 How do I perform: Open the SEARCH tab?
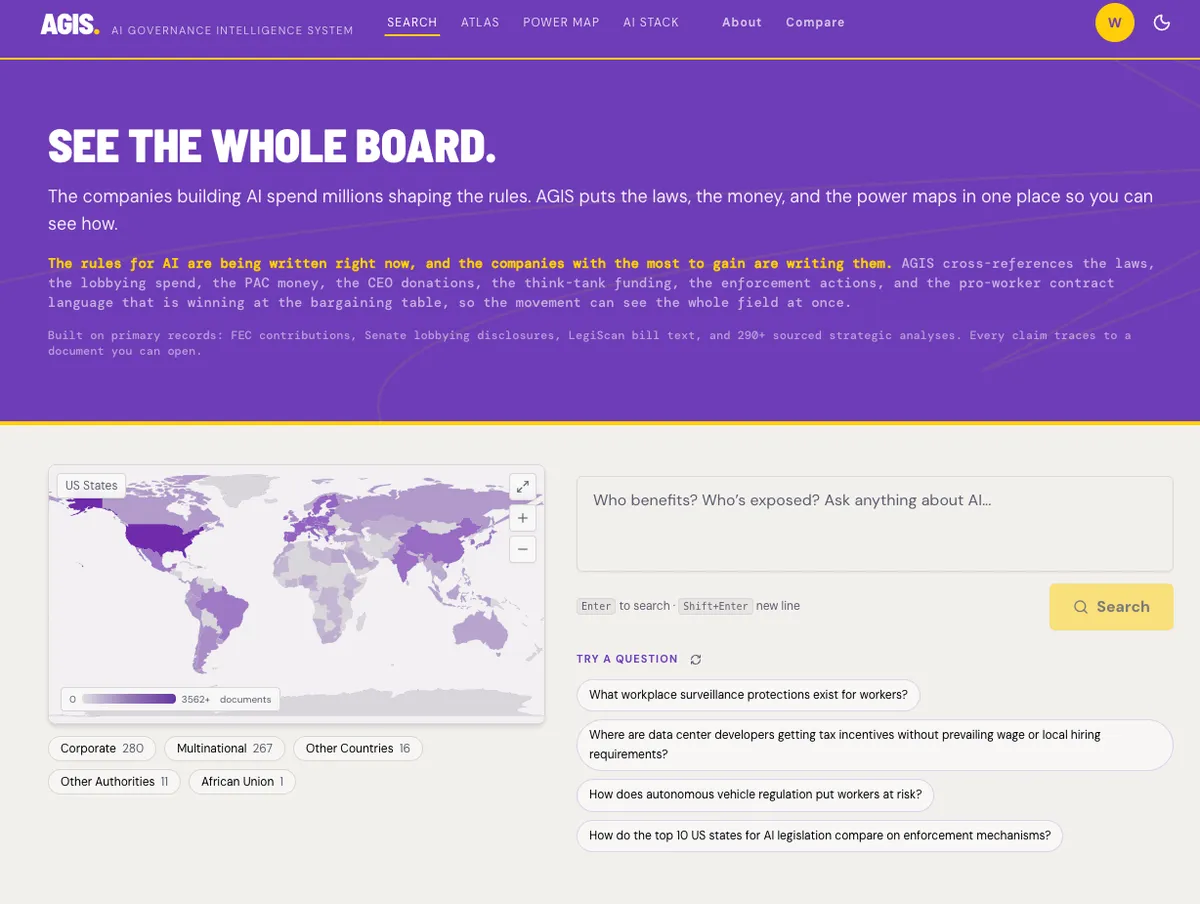(412, 22)
